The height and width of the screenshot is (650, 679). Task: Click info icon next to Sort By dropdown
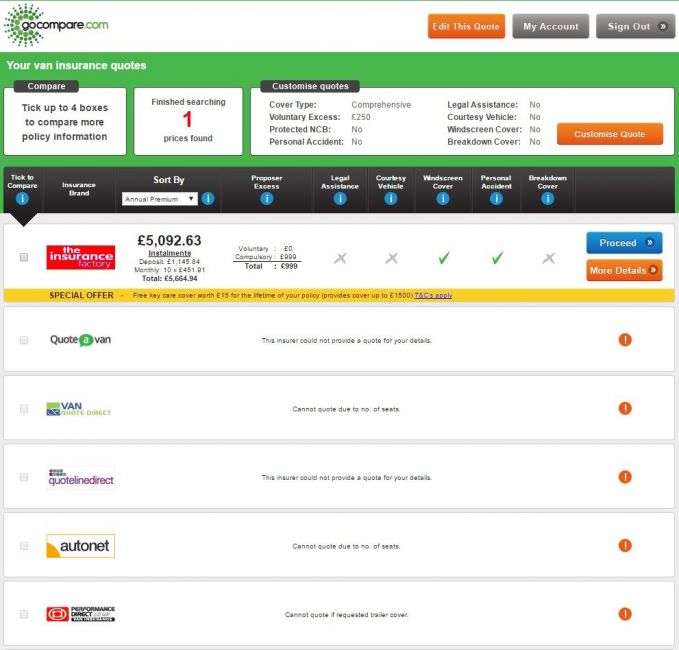point(208,199)
